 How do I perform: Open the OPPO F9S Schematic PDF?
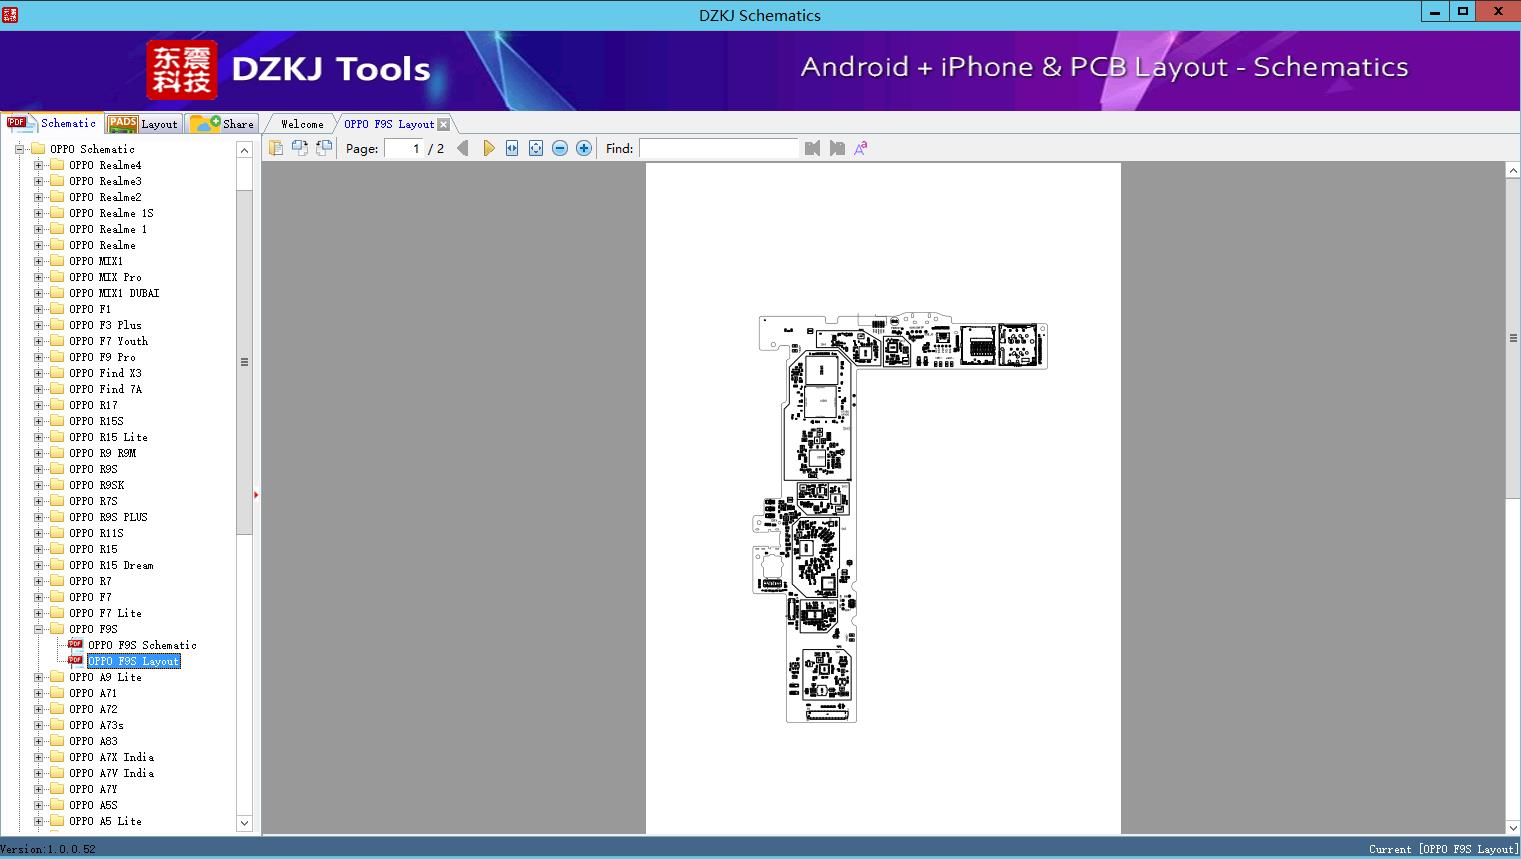coord(142,645)
